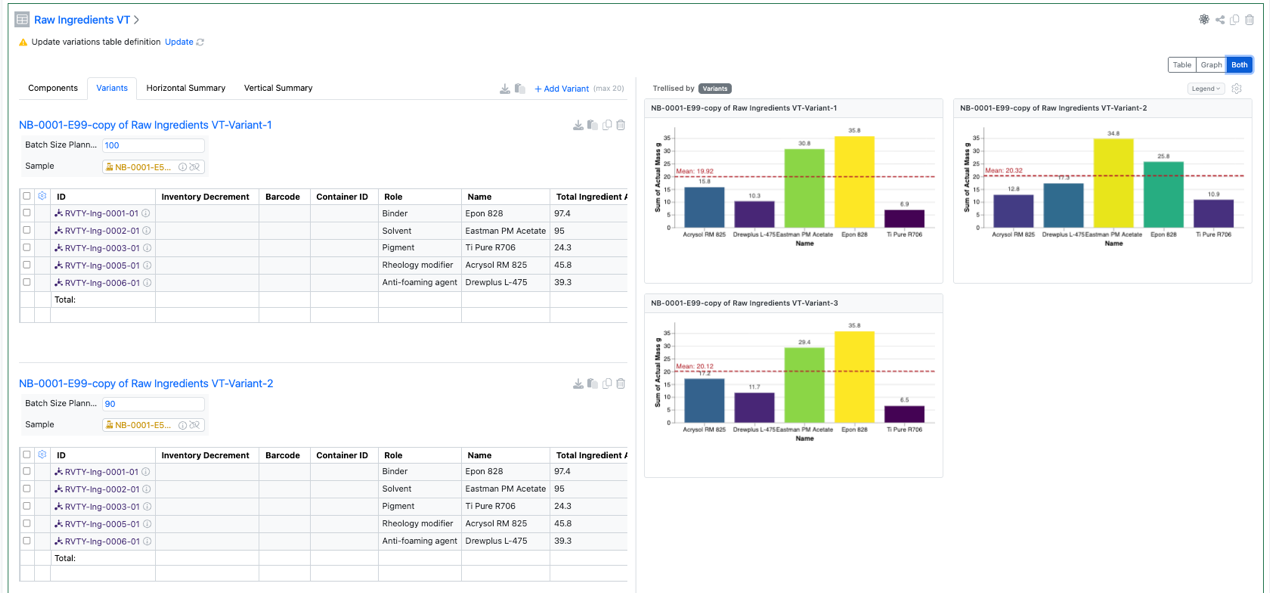Click the atom-shaped icon in top-right toolbar

coord(1204,20)
